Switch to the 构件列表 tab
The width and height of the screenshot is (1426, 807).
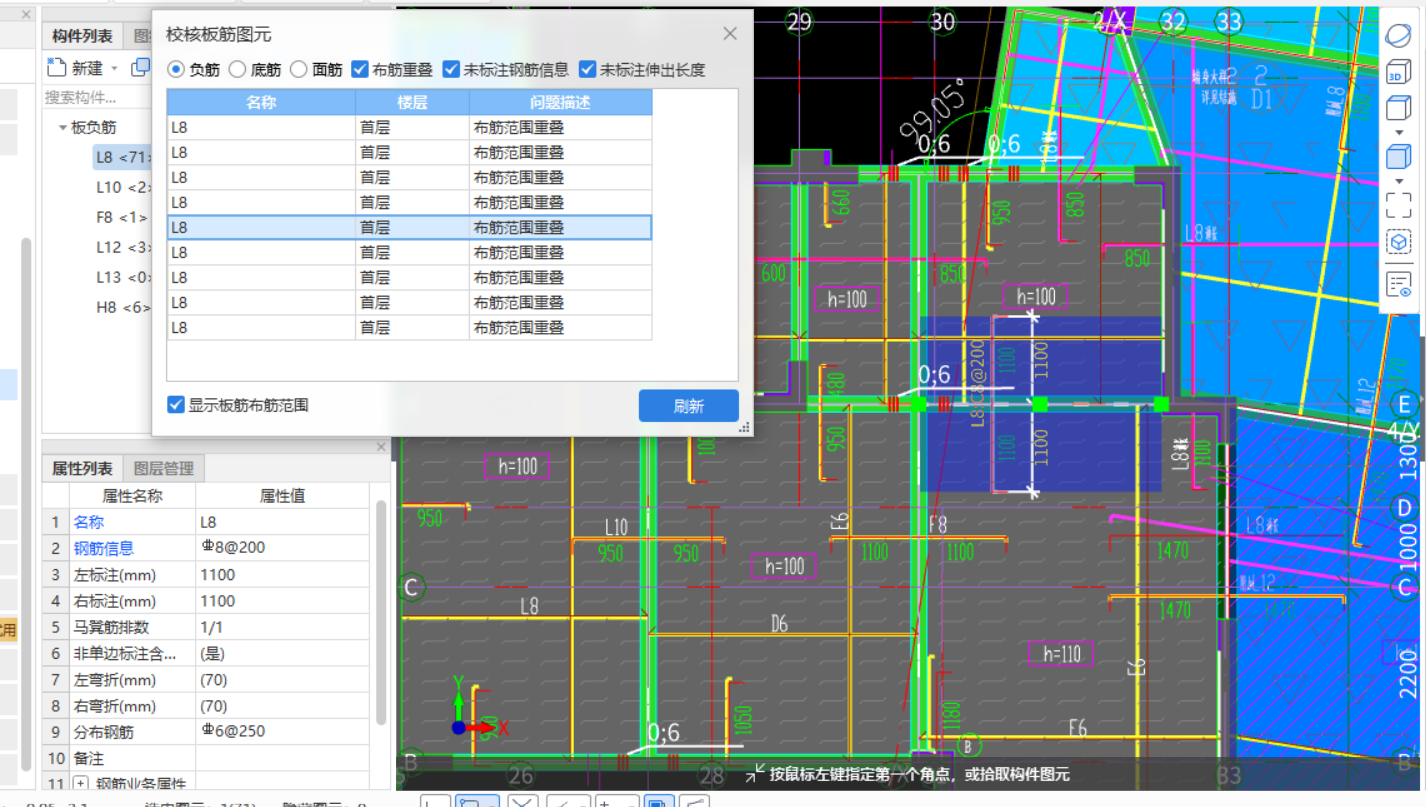(82, 36)
